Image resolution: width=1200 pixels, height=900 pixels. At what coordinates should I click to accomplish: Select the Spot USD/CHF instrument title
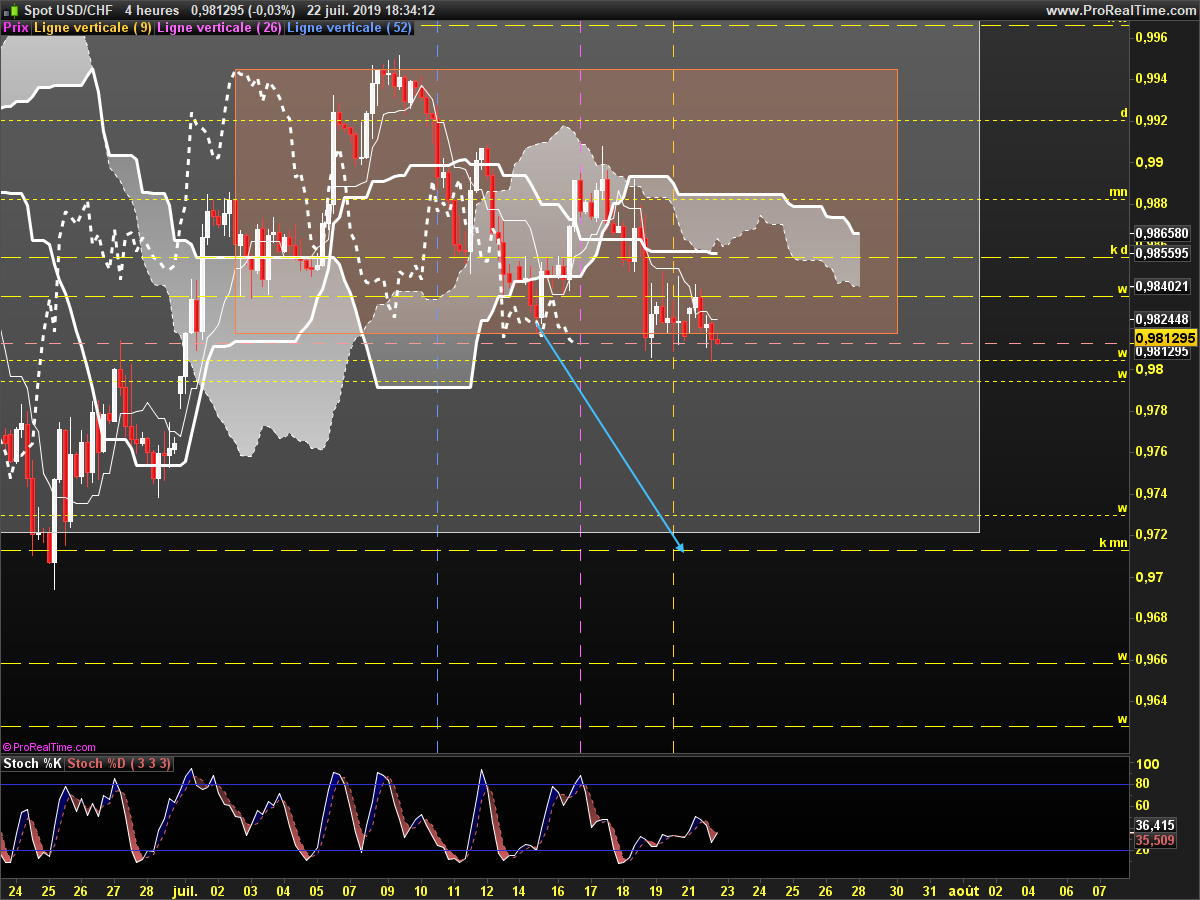[x=68, y=10]
